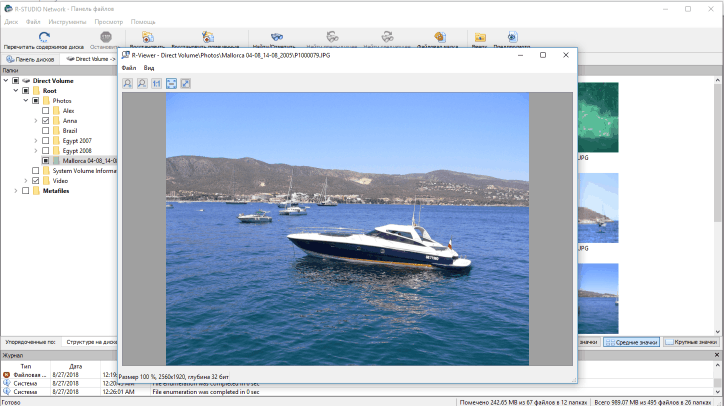Screen dimensions: 724x406
Task: Click the Brazil folder icon
Action: pyautogui.click(x=56, y=131)
